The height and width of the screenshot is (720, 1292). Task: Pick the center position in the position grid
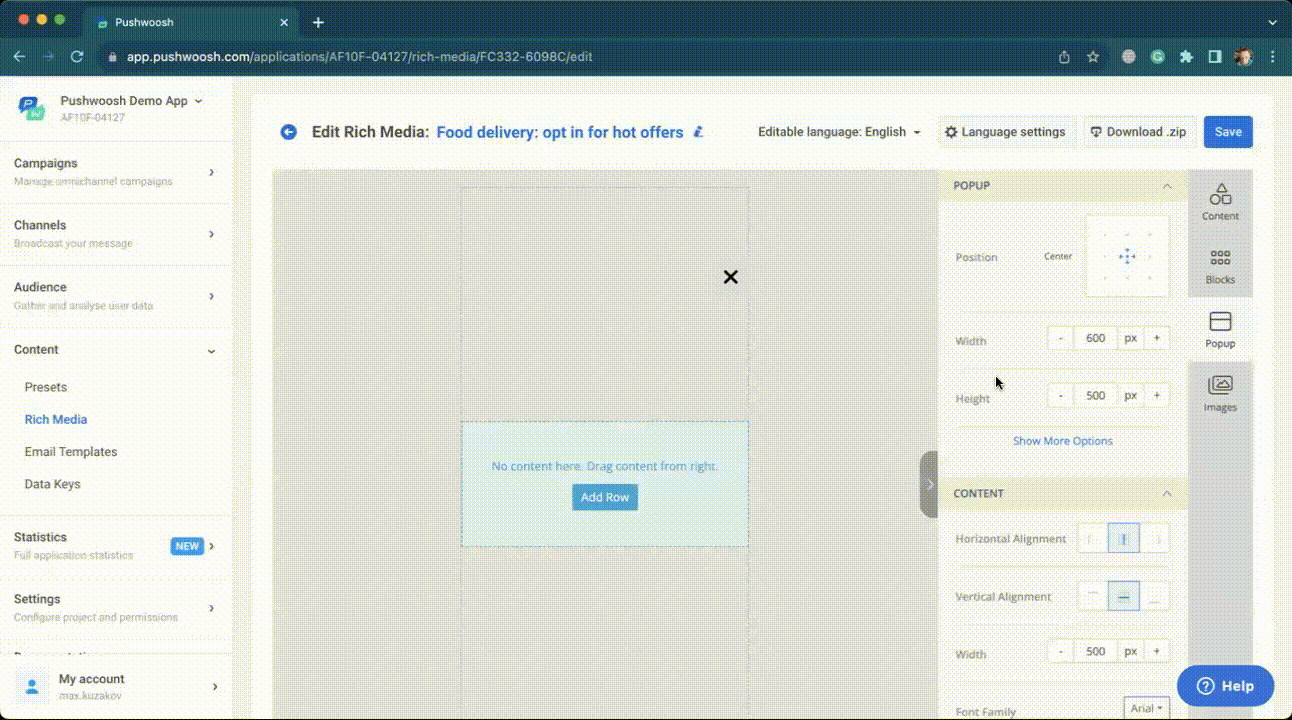click(x=1127, y=256)
